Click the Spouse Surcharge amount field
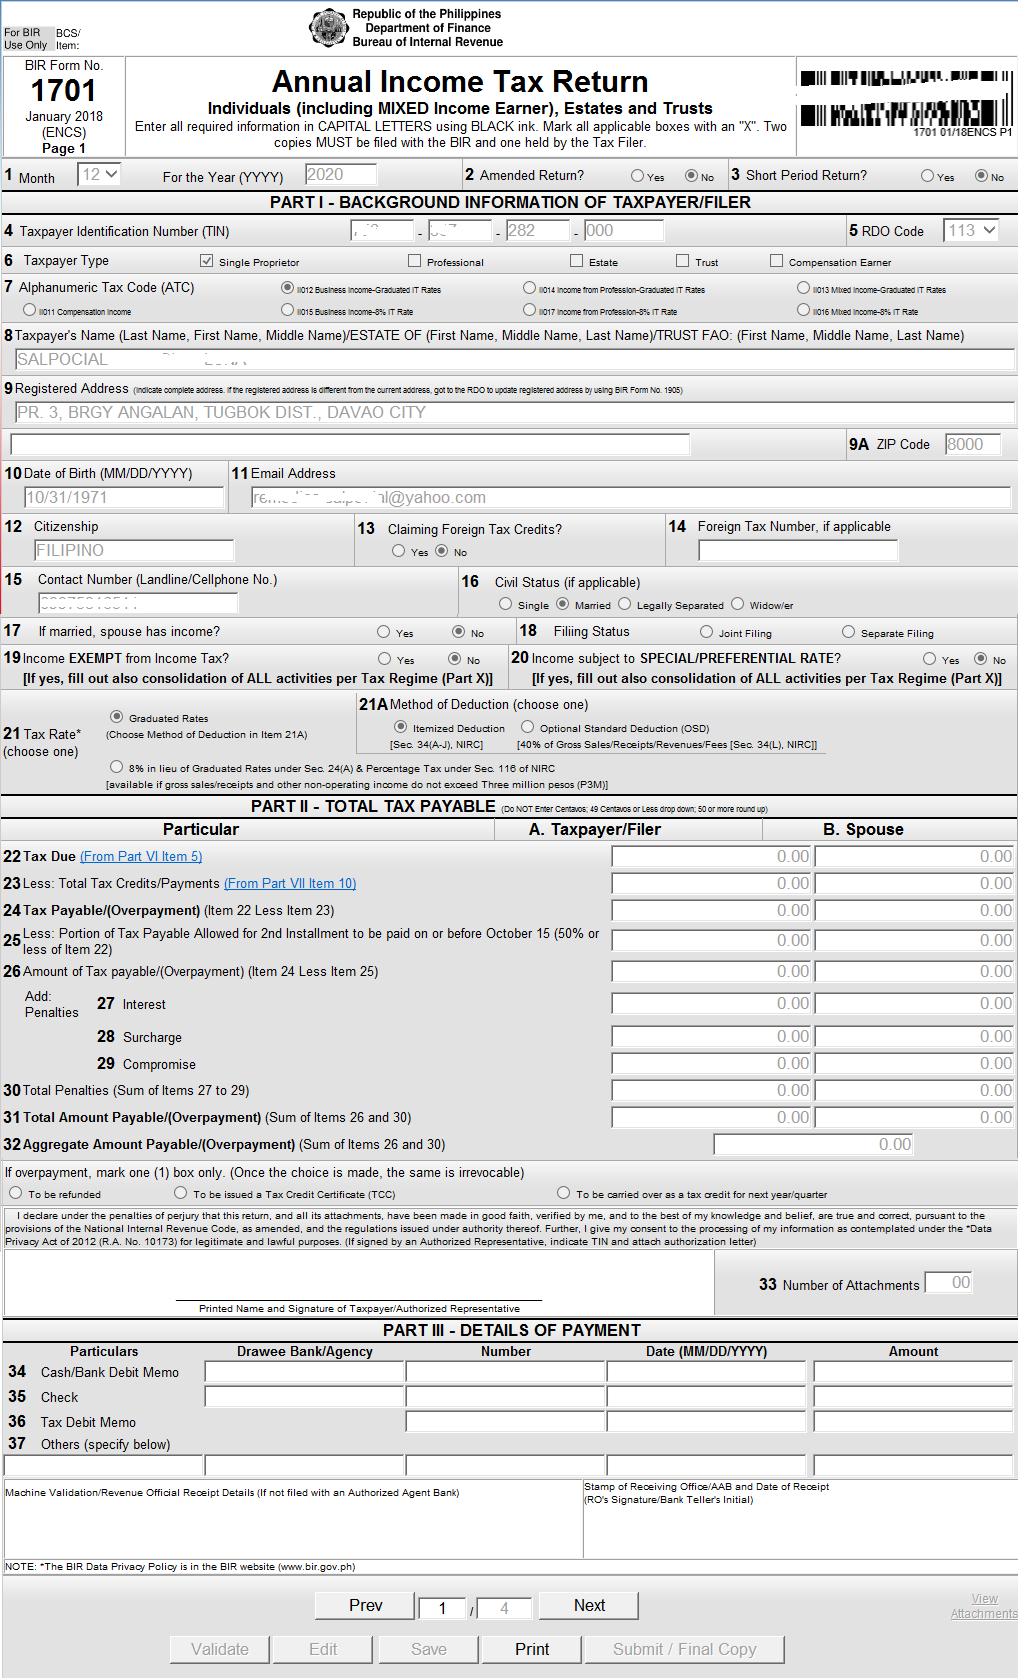Image resolution: width=1018 pixels, height=1678 pixels. tap(915, 1037)
